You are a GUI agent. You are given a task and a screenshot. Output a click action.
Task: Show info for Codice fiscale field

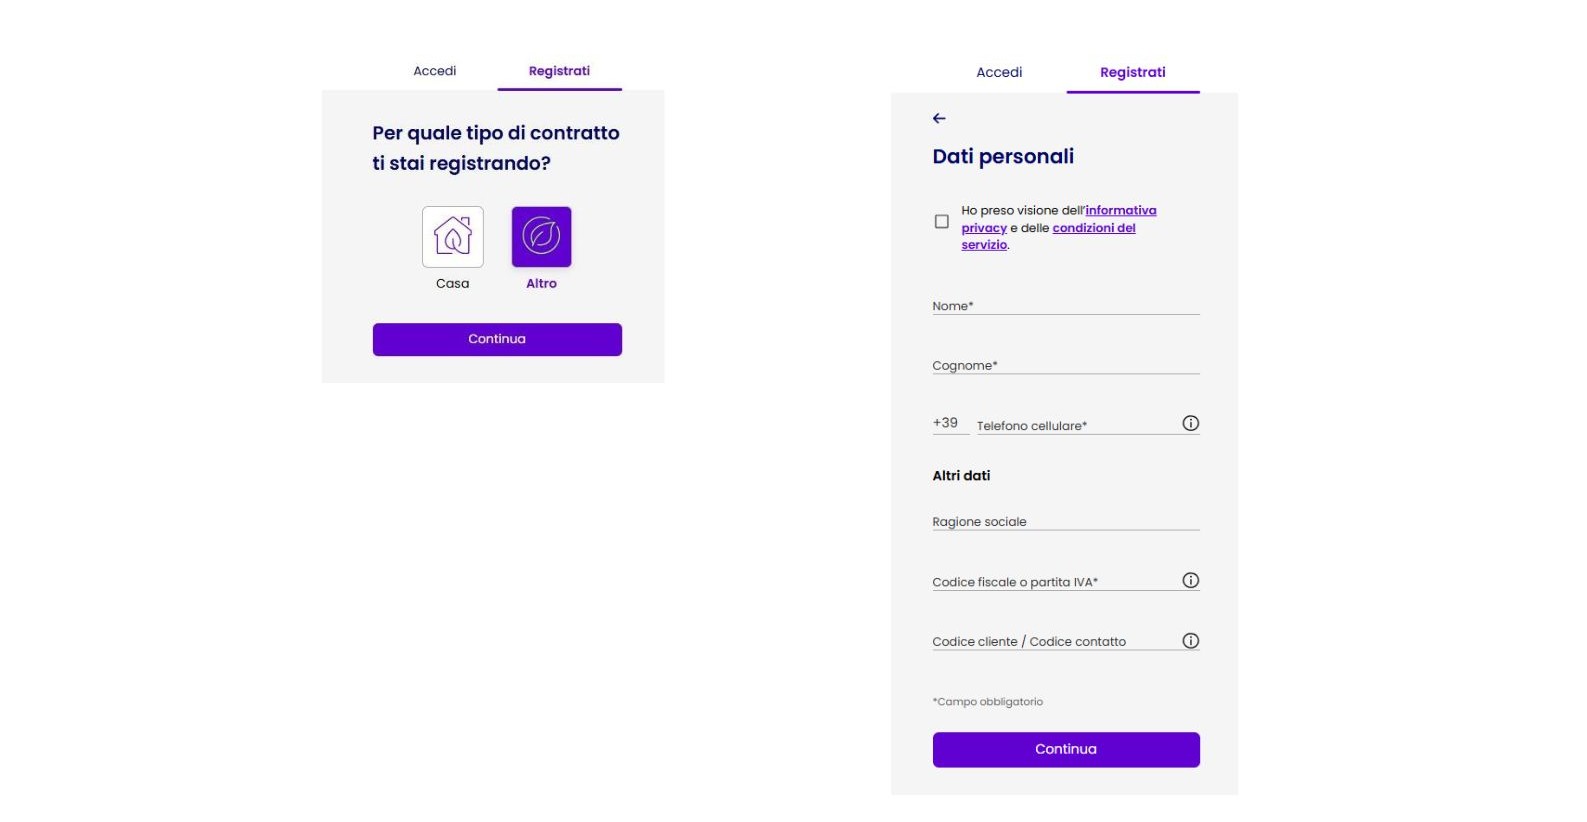click(x=1190, y=580)
